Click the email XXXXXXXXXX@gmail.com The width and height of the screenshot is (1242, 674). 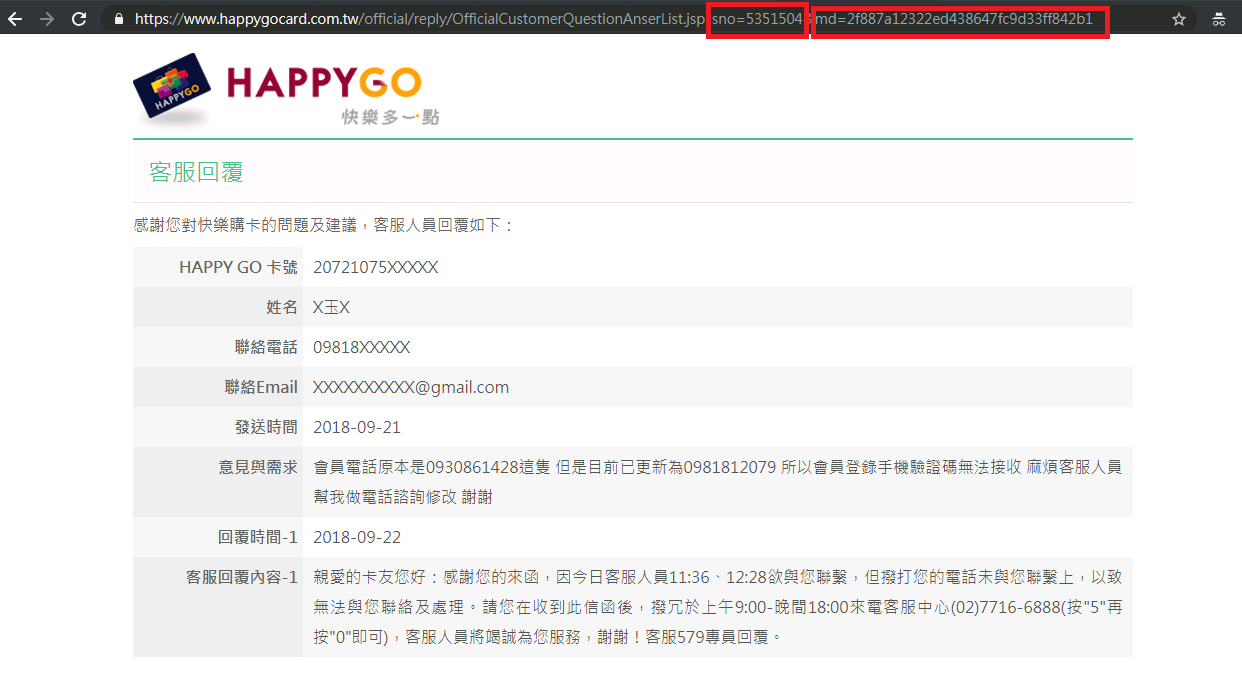pyautogui.click(x=411, y=387)
